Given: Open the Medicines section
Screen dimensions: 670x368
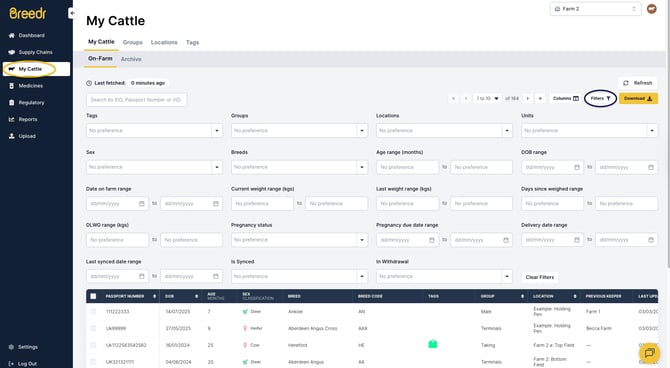Looking at the screenshot, I should tap(26, 86).
